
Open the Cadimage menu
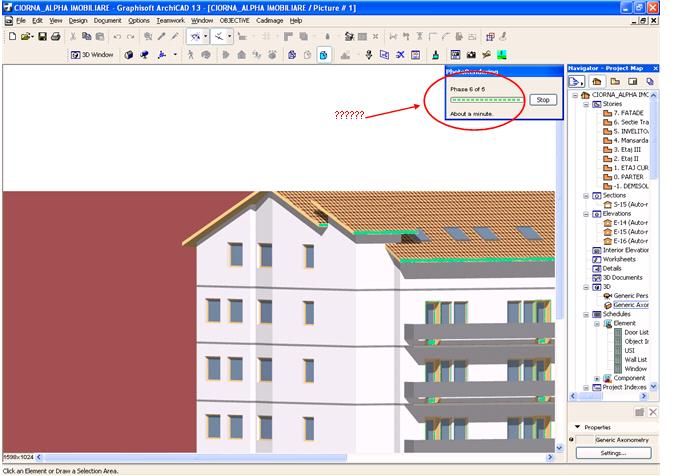(x=269, y=20)
